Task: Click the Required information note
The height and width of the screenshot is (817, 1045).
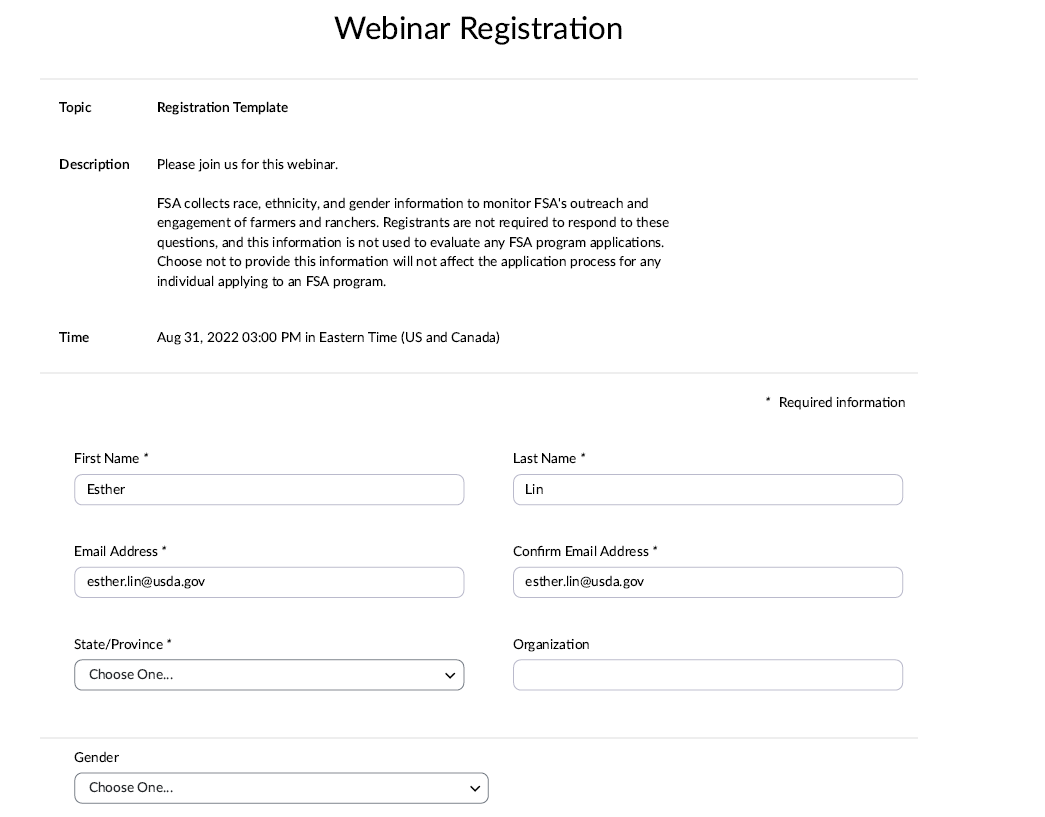Action: [841, 403]
